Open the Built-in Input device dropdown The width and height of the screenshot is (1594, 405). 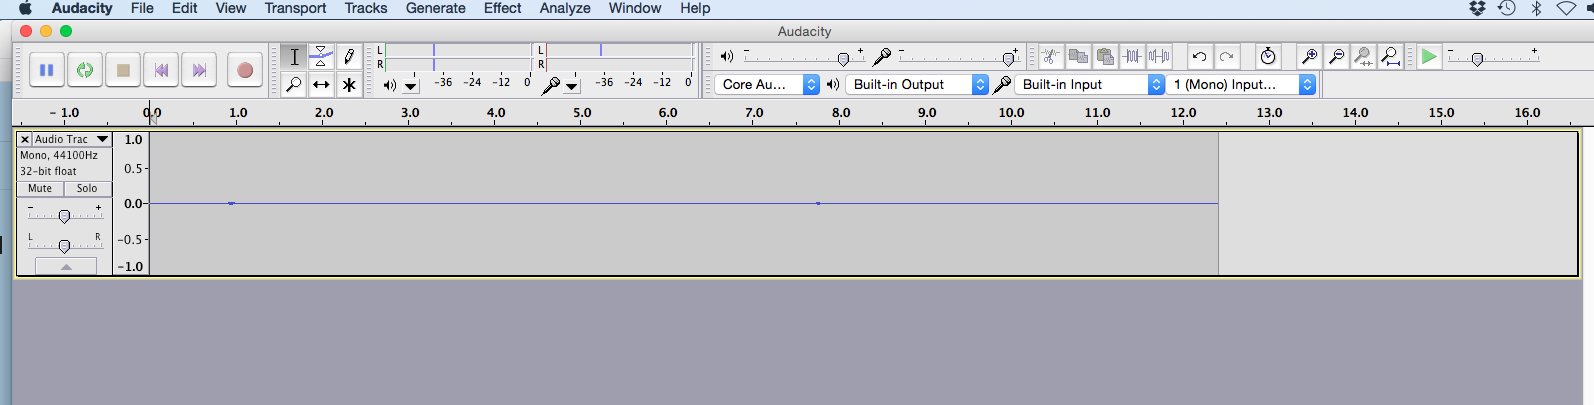point(1090,85)
